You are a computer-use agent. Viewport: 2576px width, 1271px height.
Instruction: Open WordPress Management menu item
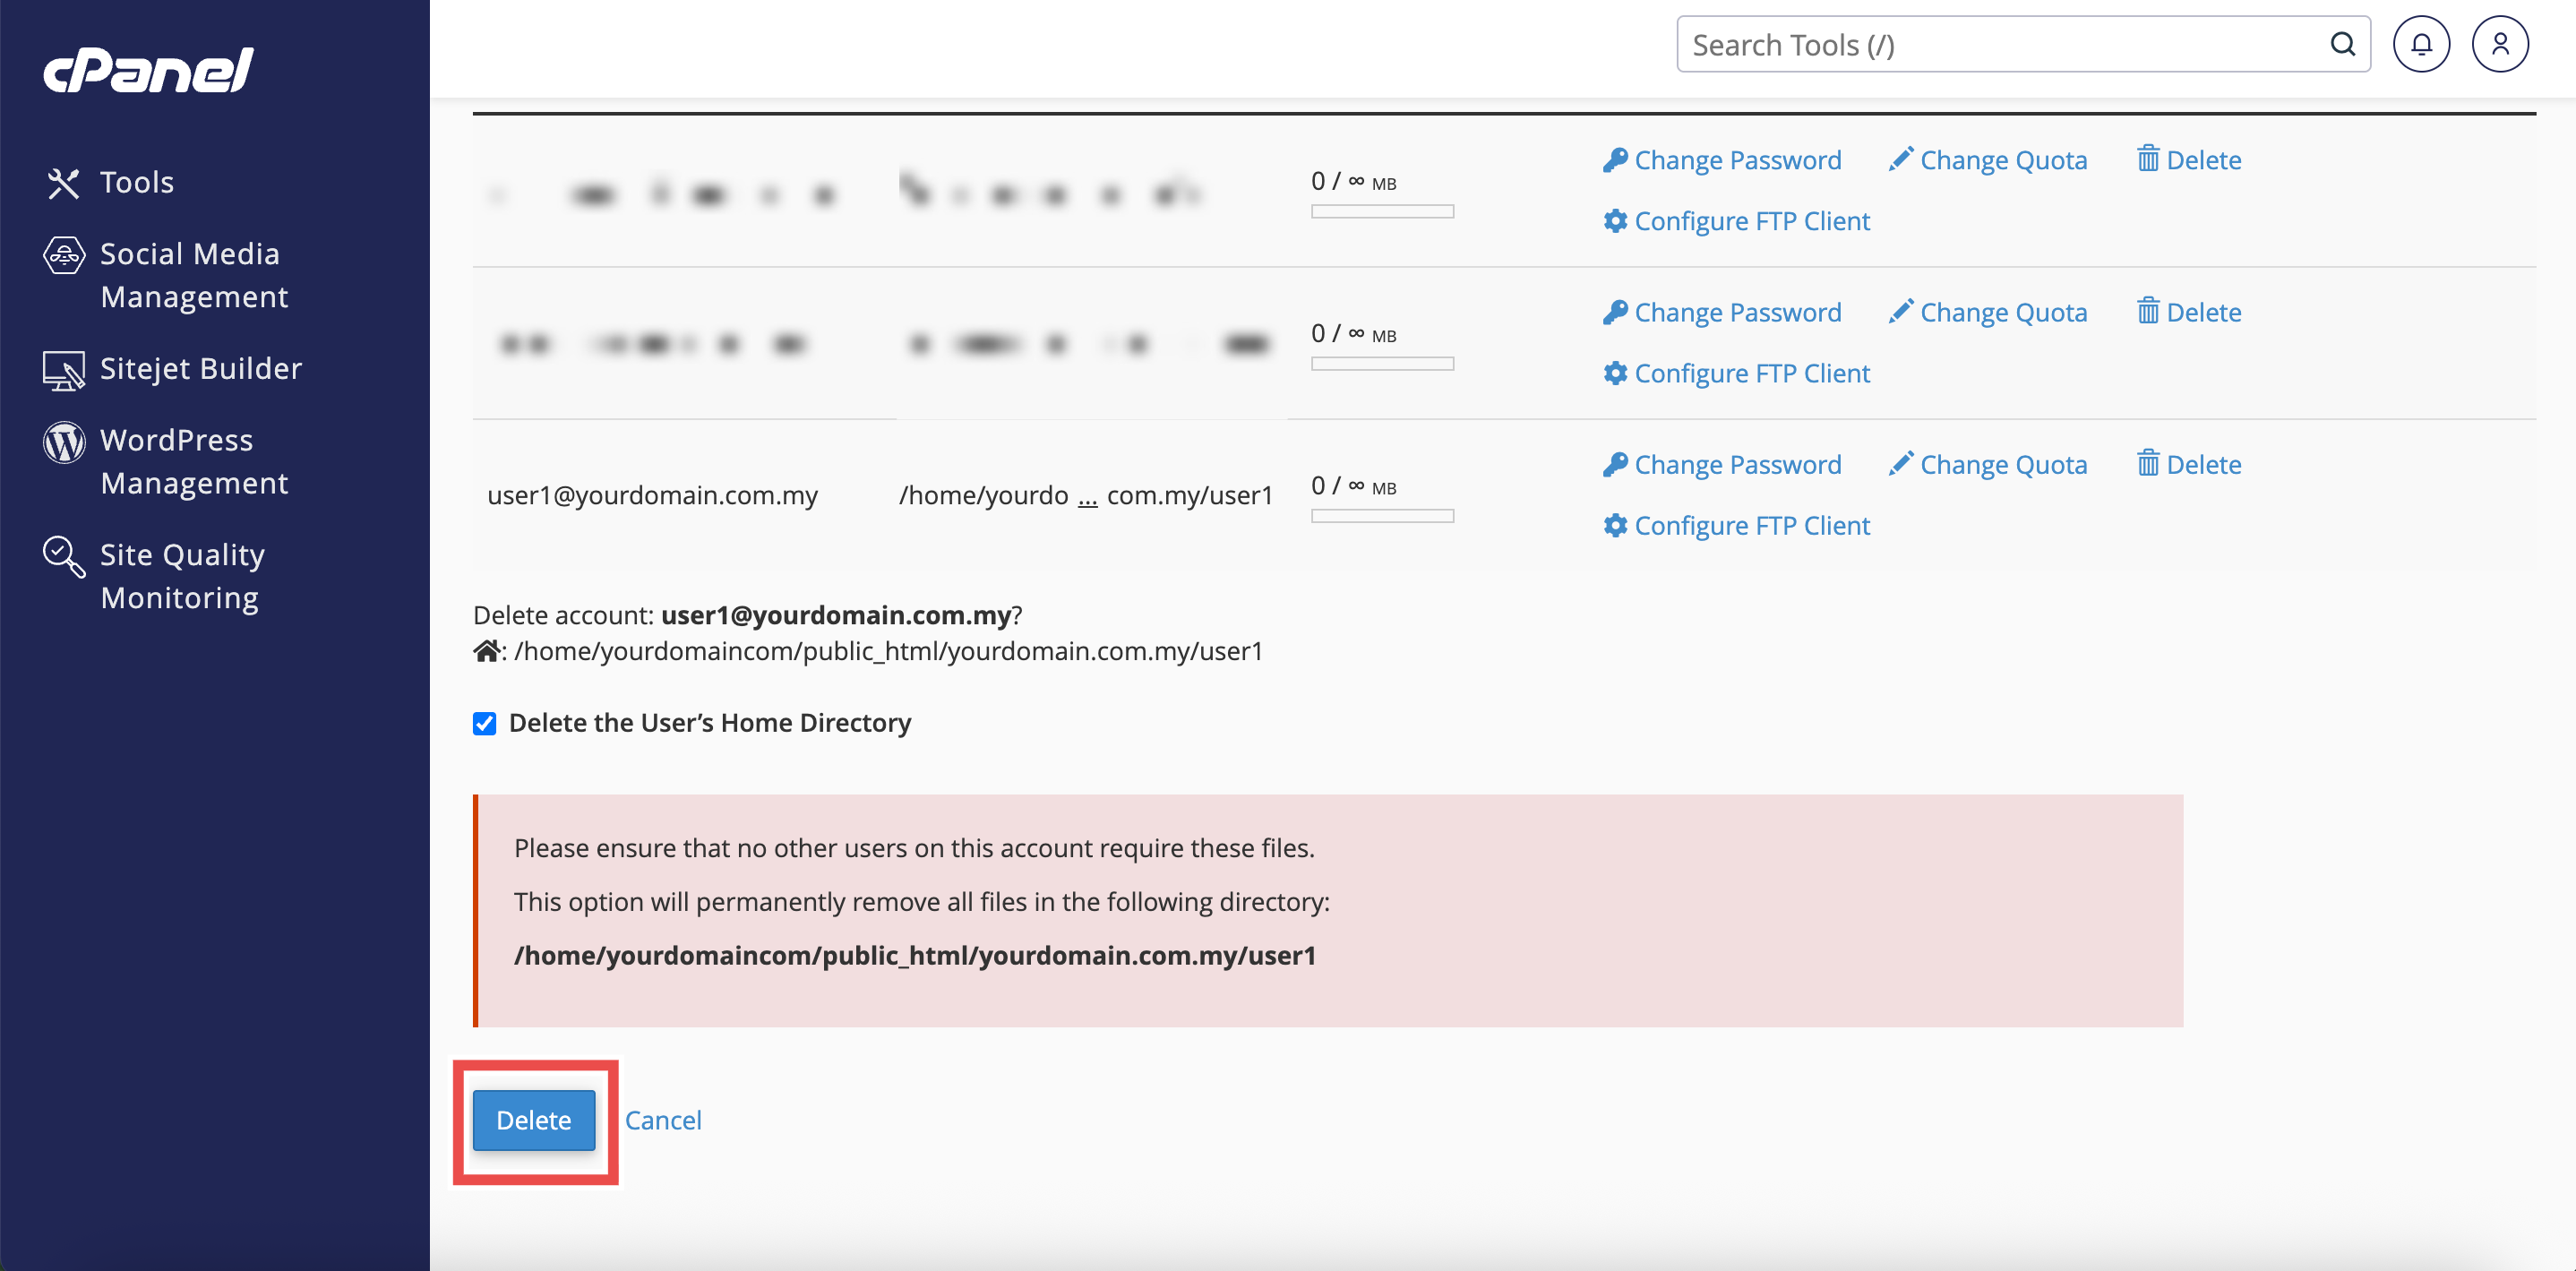(194, 462)
